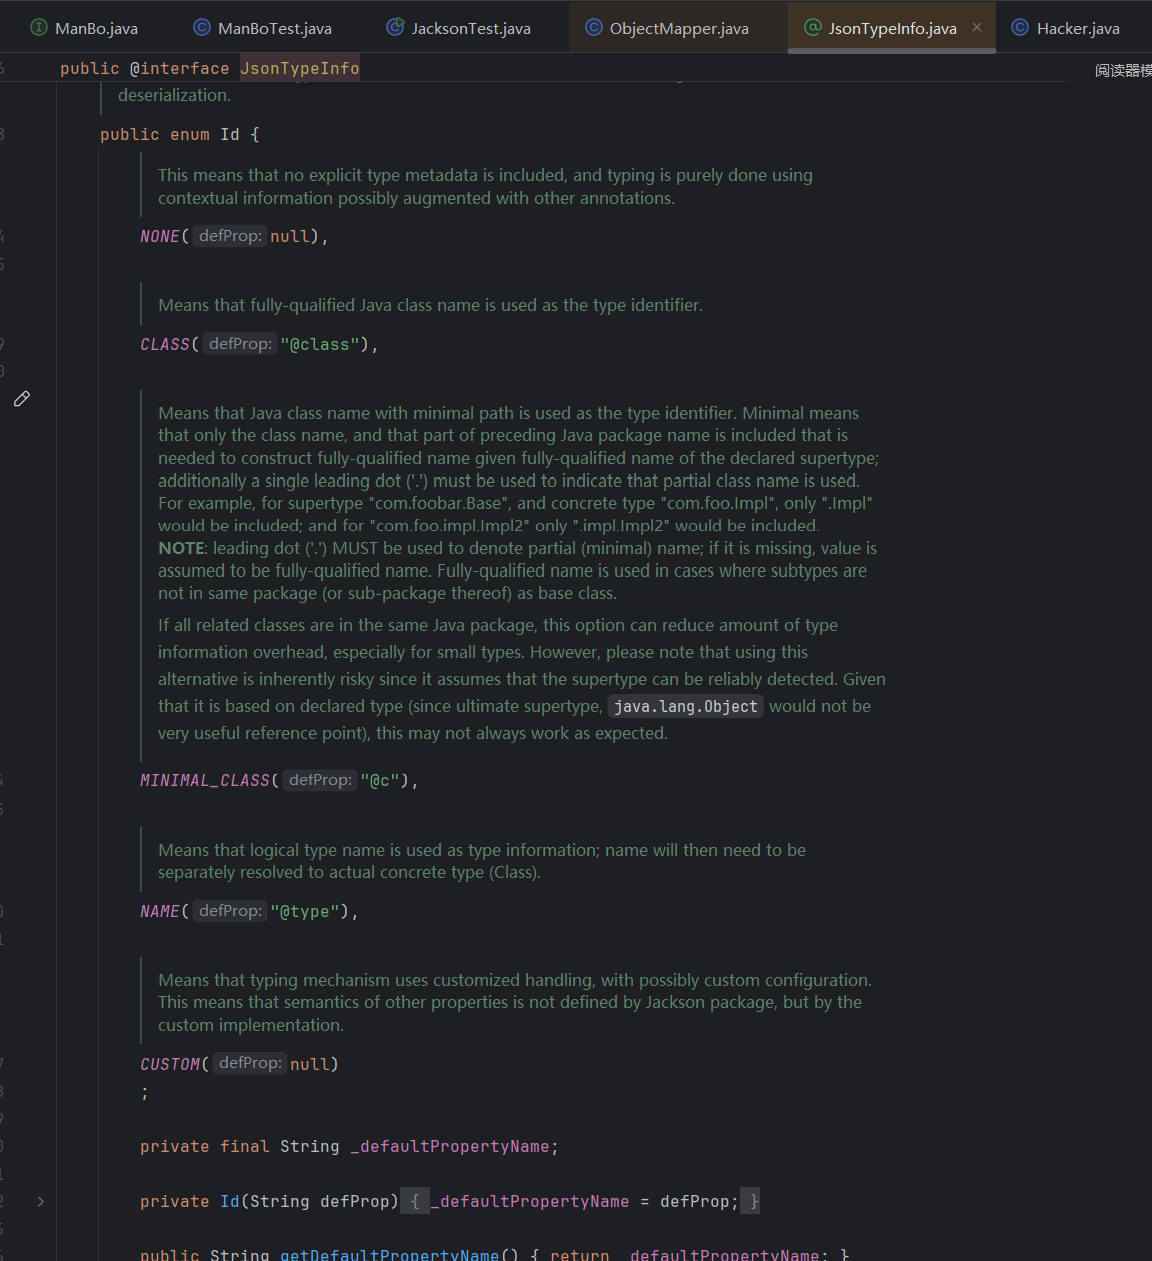Click the getDefaultPropertyName method name
This screenshot has width=1152, height=1261.
(389, 1254)
